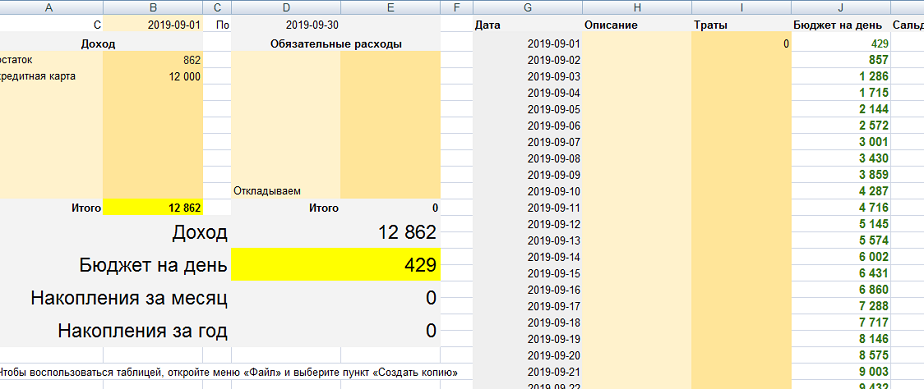Click the budget value 1 286
This screenshot has width=924, height=389.
[841, 77]
